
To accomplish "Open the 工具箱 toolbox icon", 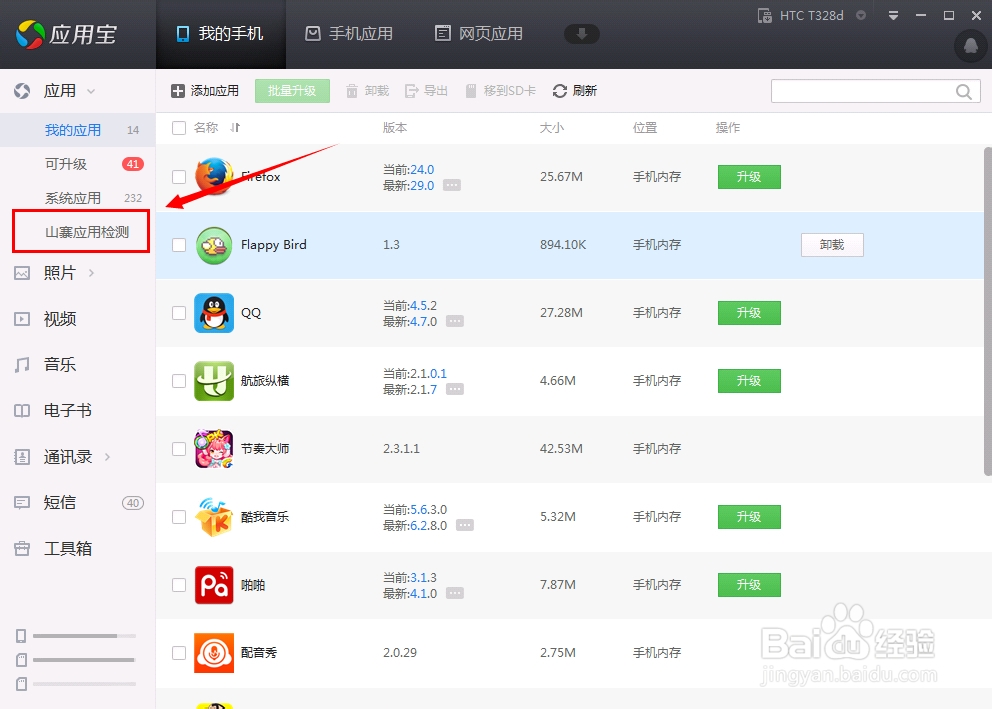I will [x=22, y=548].
